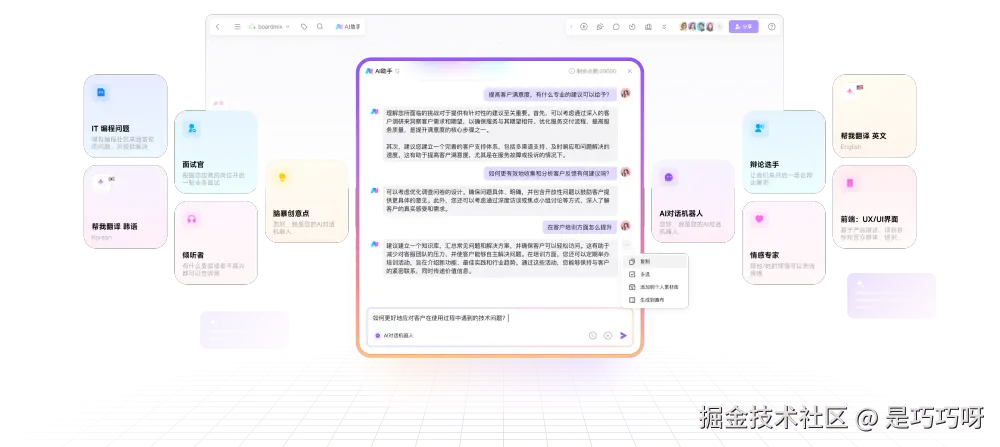This screenshot has height=447, width=1000.
Task: Open the AI对话机器人 role selector in input box
Action: (x=394, y=335)
